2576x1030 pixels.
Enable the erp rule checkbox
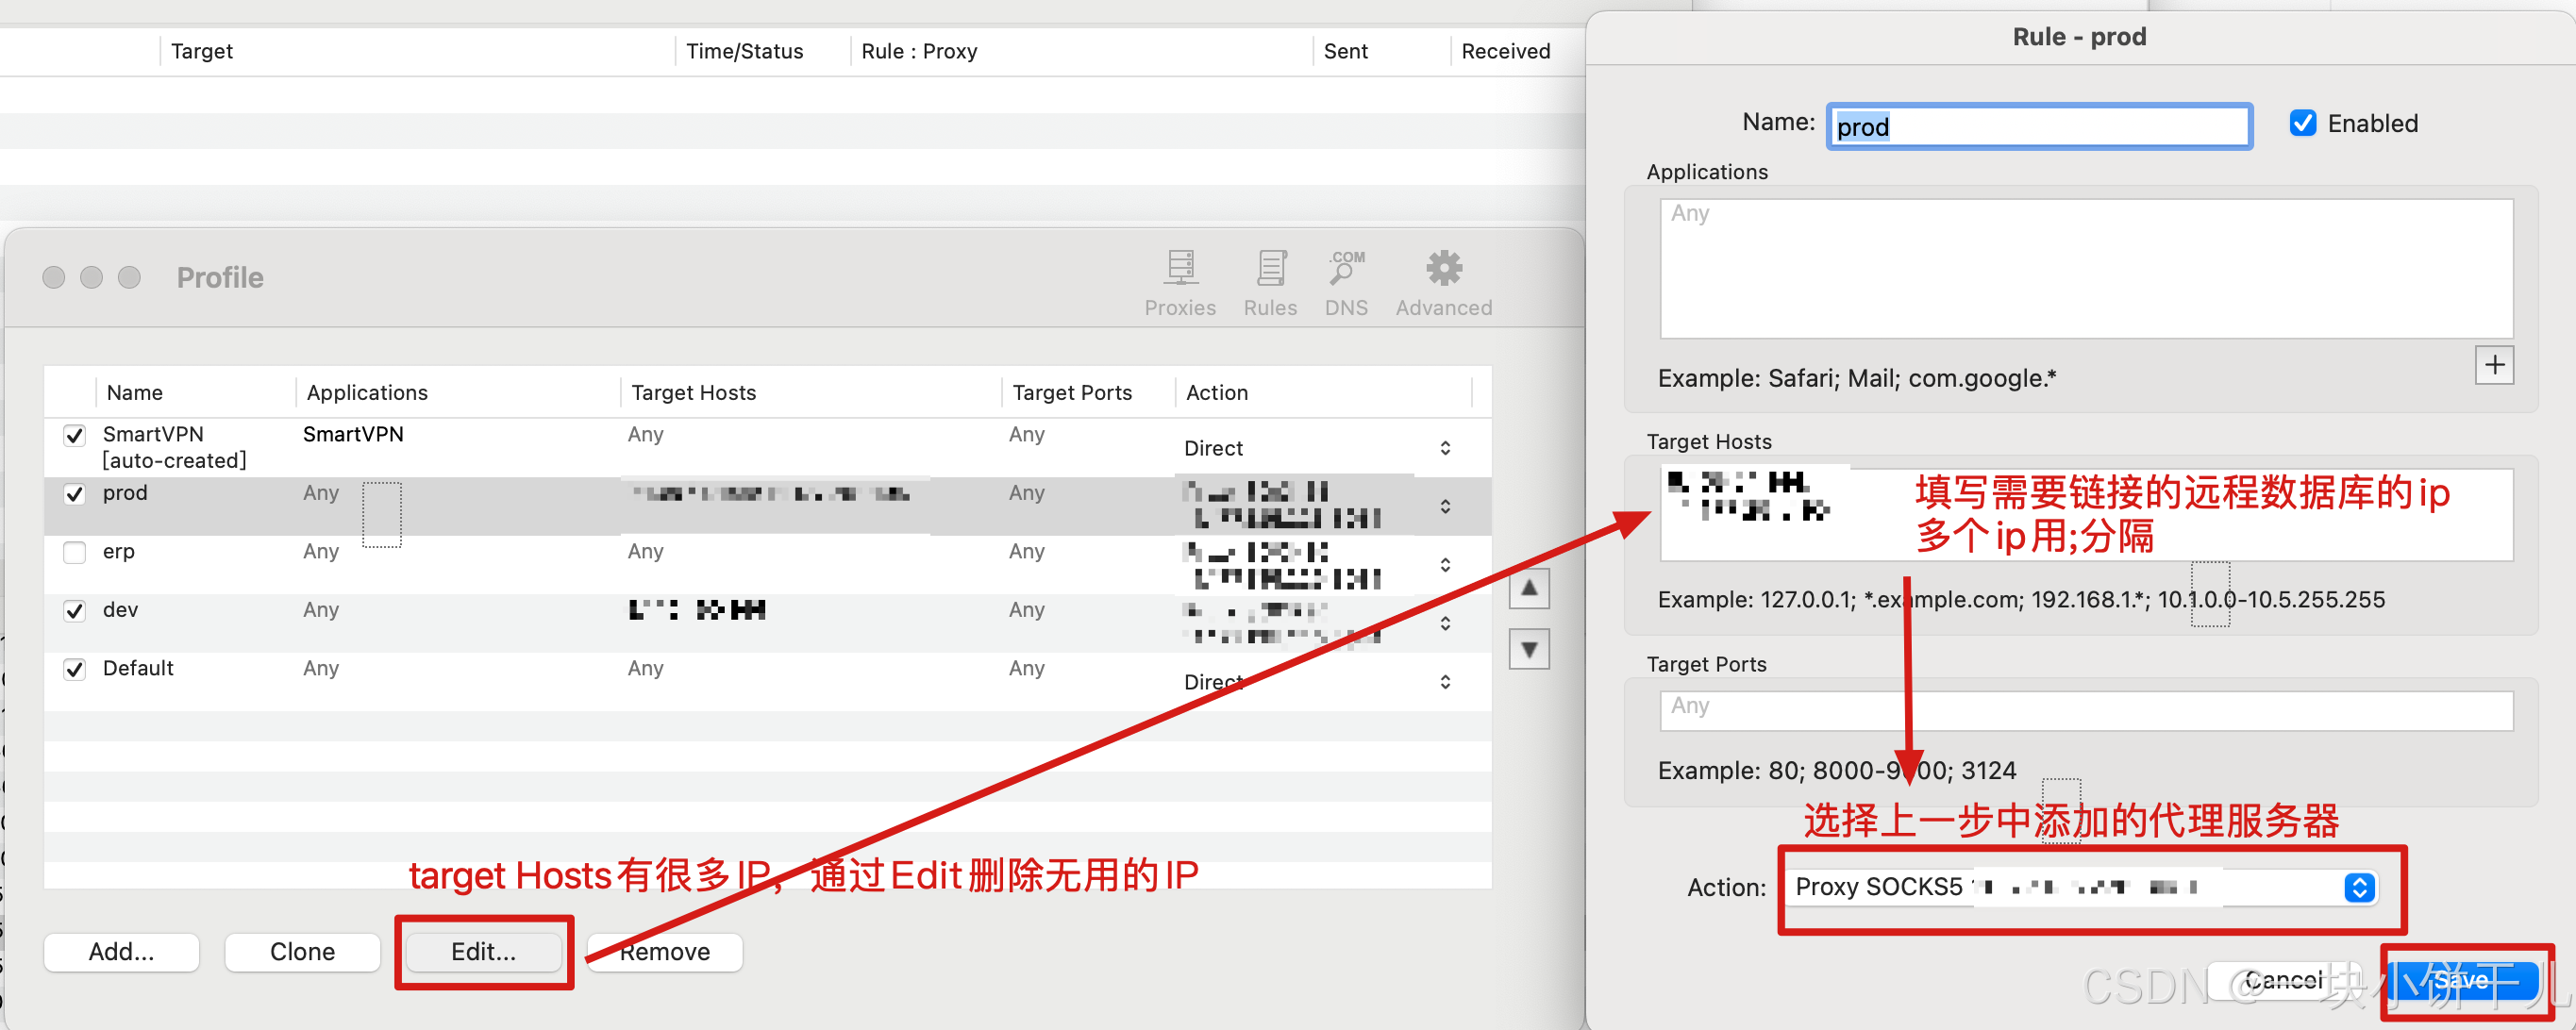tap(74, 552)
